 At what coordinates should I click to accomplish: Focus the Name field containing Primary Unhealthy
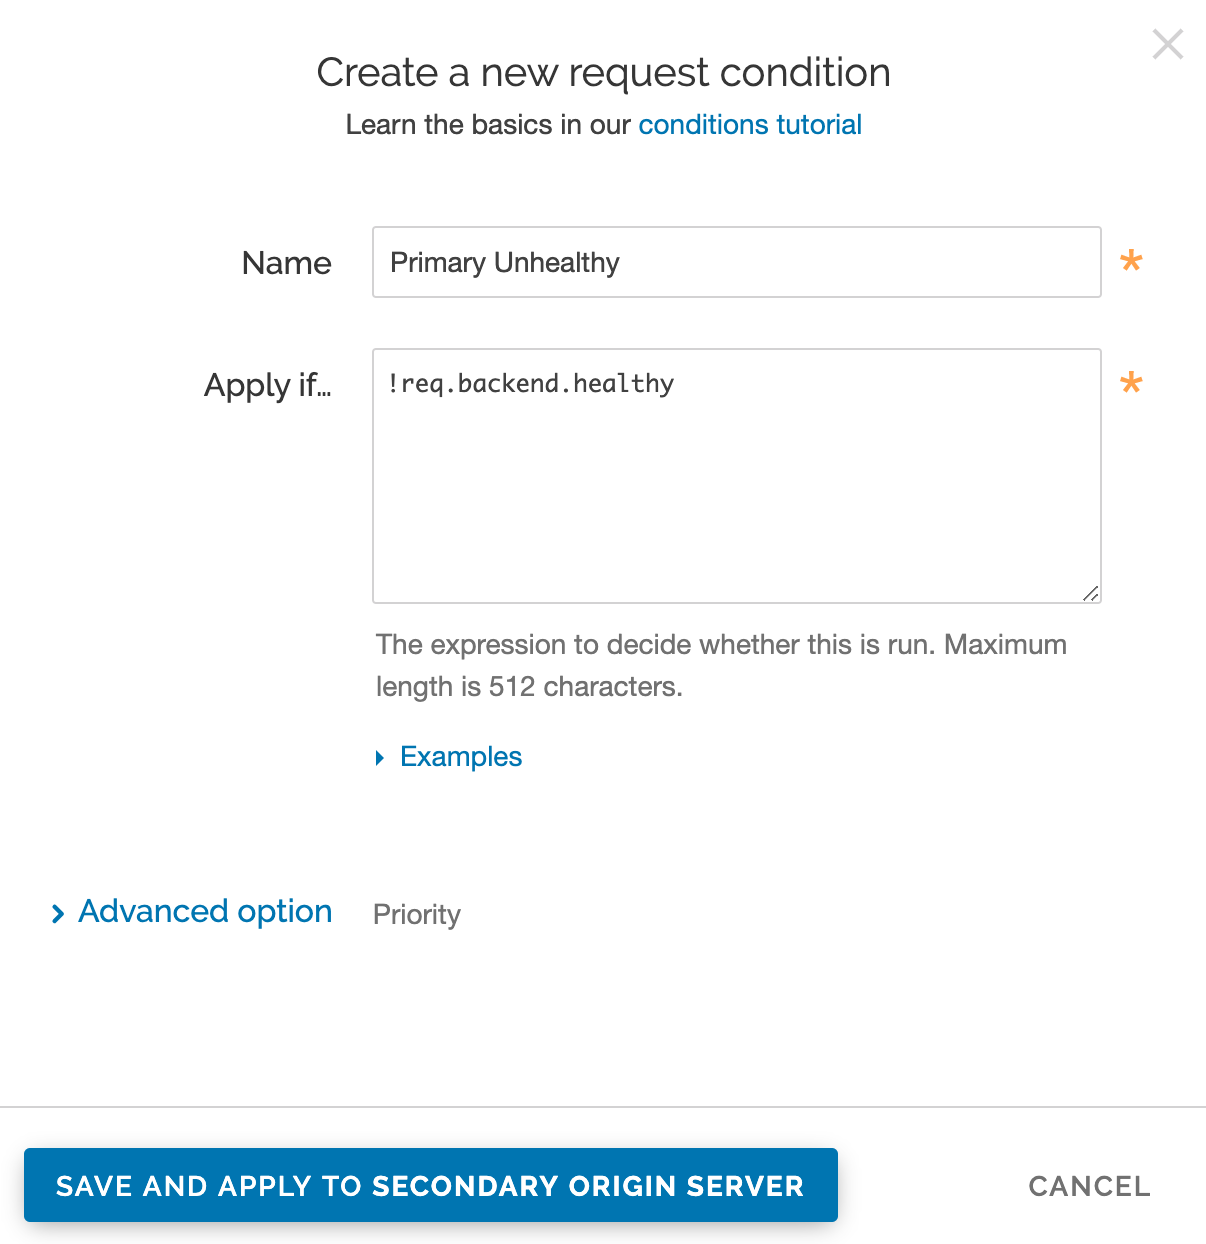coord(736,262)
